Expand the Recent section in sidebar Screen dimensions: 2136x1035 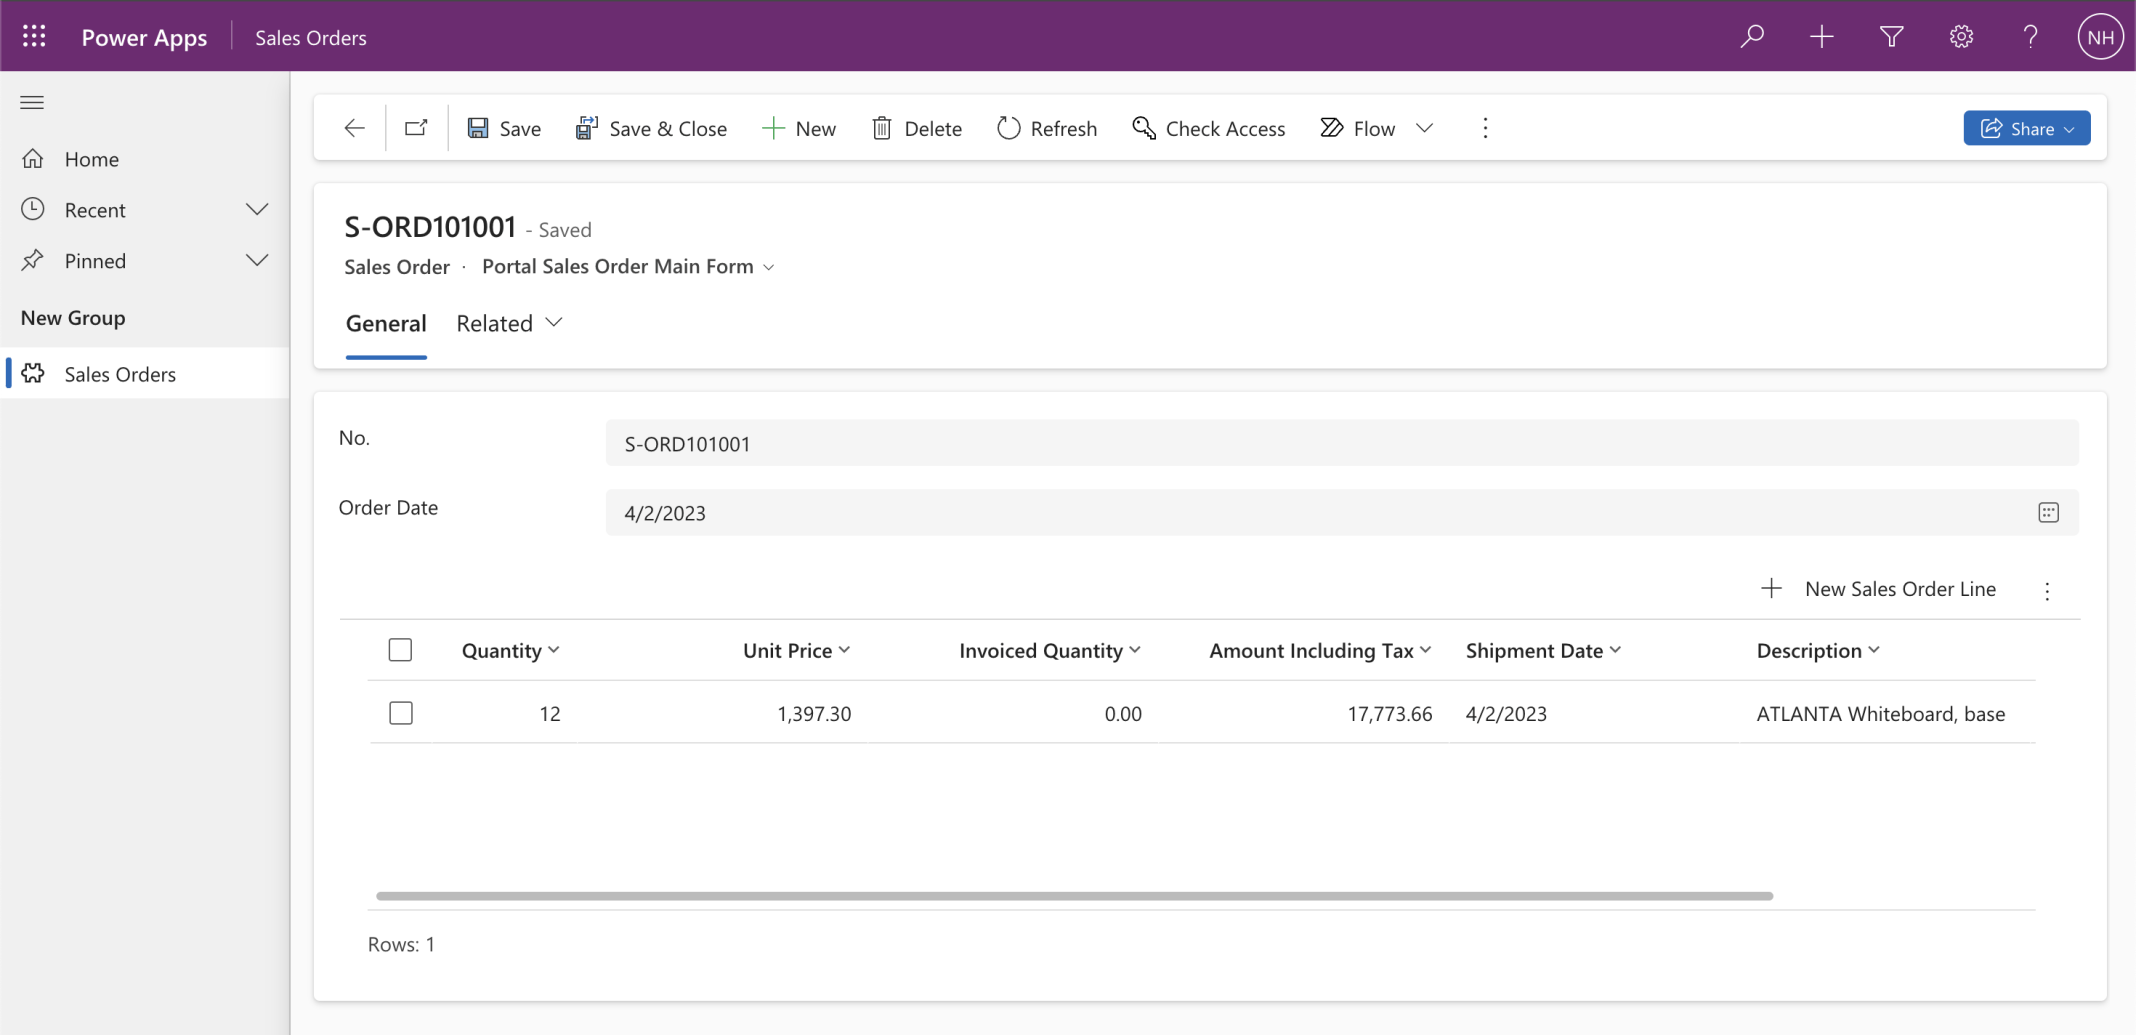[x=257, y=210]
